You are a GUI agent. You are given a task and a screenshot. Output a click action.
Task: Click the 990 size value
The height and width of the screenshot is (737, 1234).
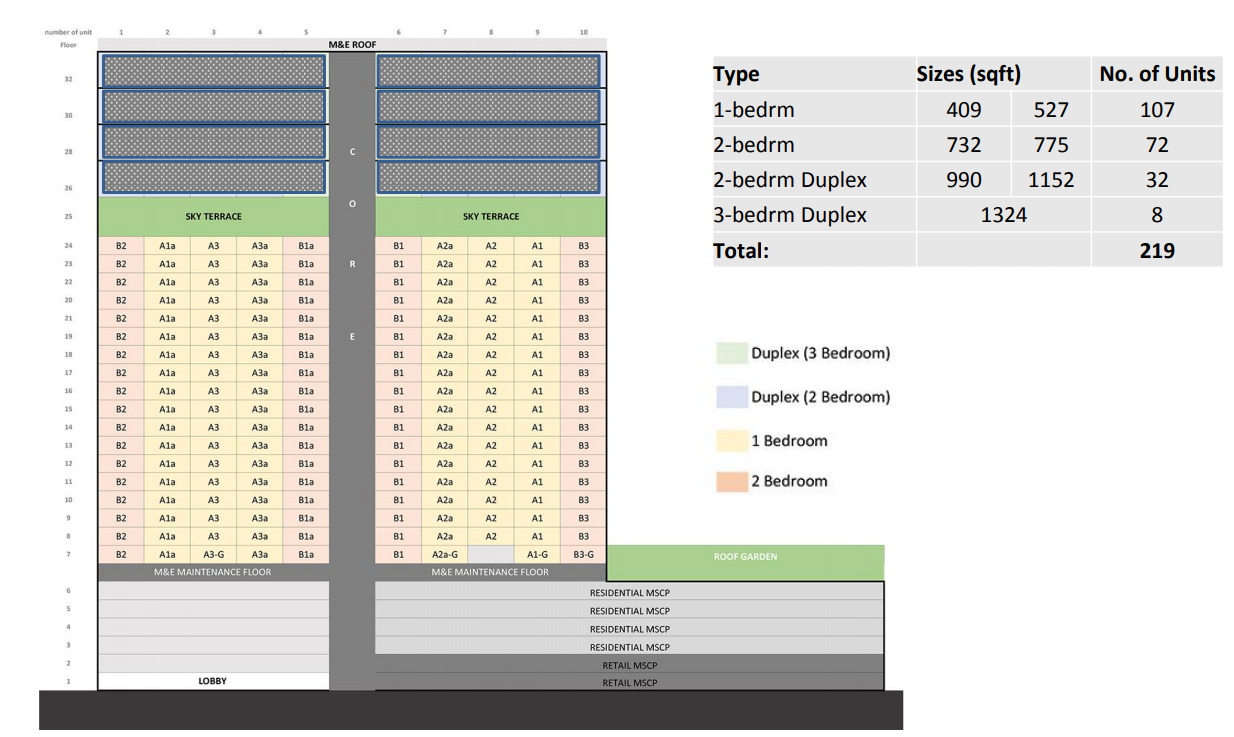pos(964,180)
